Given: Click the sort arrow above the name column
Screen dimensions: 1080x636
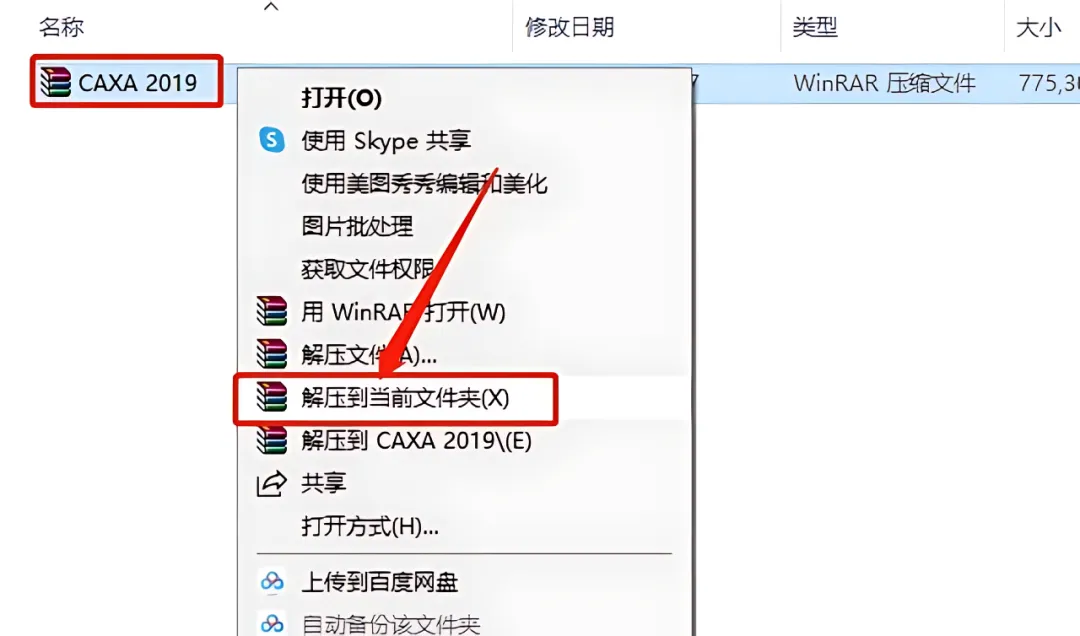Looking at the screenshot, I should [271, 7].
